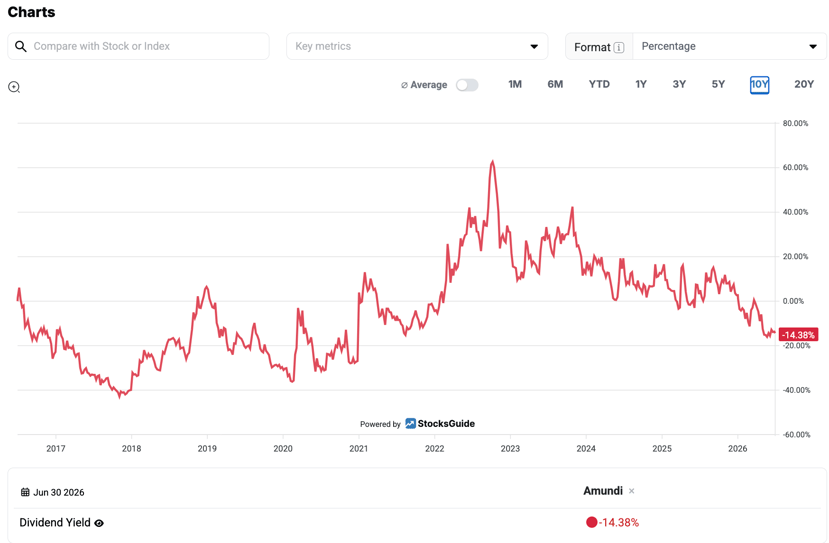Click the red Amundi series dot

click(592, 522)
